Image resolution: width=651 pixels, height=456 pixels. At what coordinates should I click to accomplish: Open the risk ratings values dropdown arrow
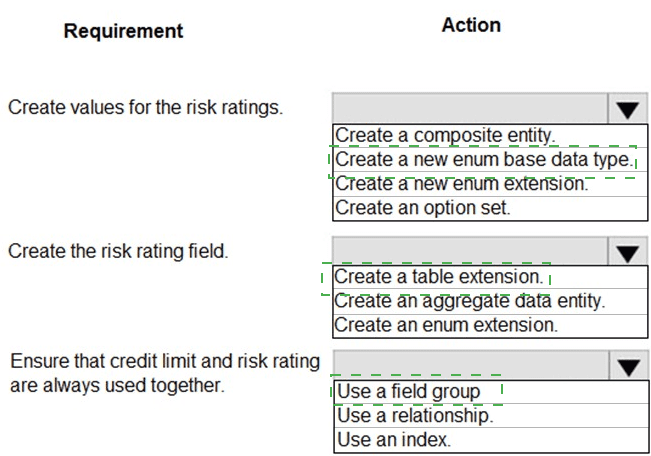pyautogui.click(x=627, y=109)
